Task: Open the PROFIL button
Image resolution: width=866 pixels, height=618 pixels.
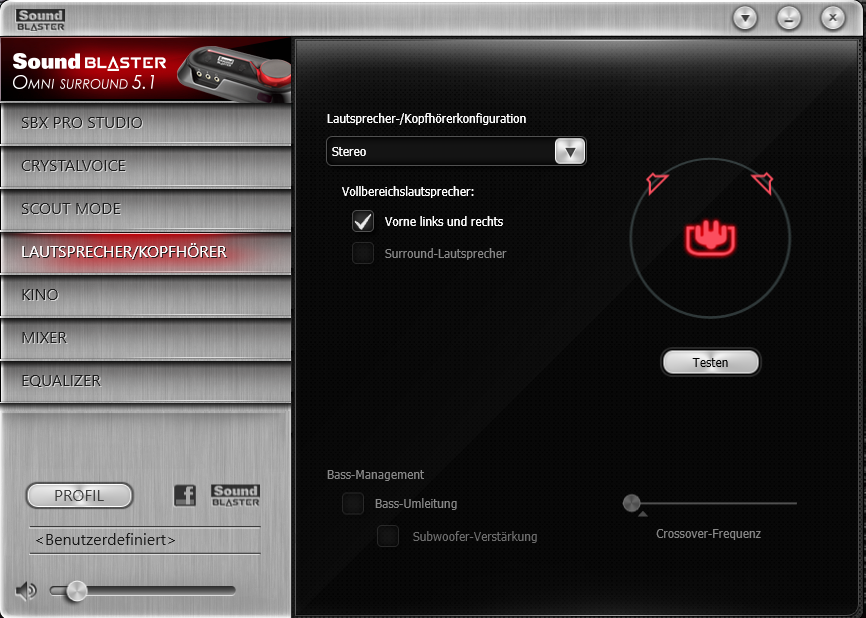Action: pos(80,495)
